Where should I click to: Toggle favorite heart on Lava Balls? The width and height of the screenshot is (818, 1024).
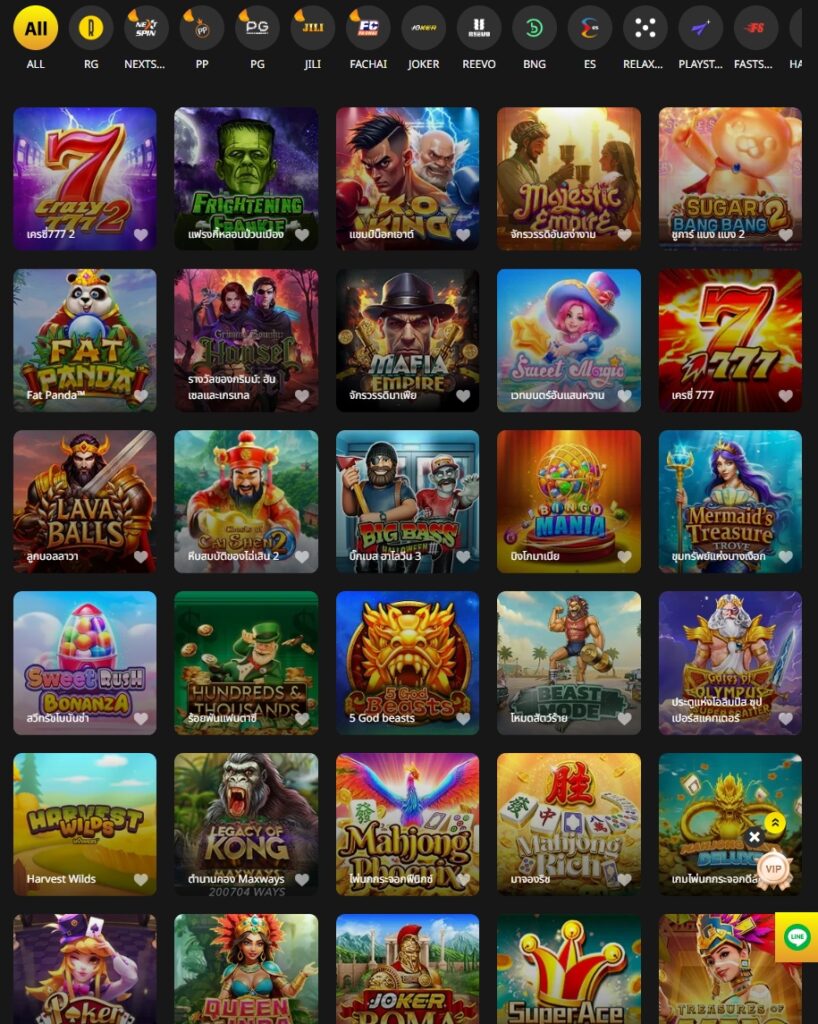[141, 556]
